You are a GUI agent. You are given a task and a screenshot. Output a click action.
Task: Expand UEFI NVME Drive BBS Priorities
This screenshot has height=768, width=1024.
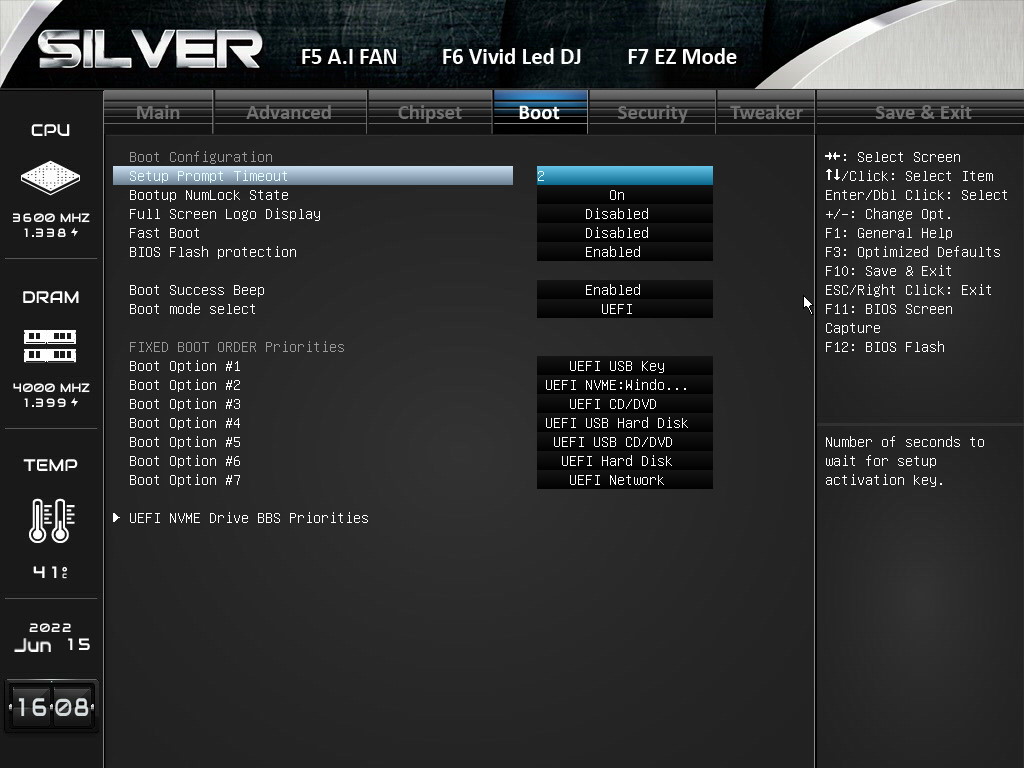(248, 518)
